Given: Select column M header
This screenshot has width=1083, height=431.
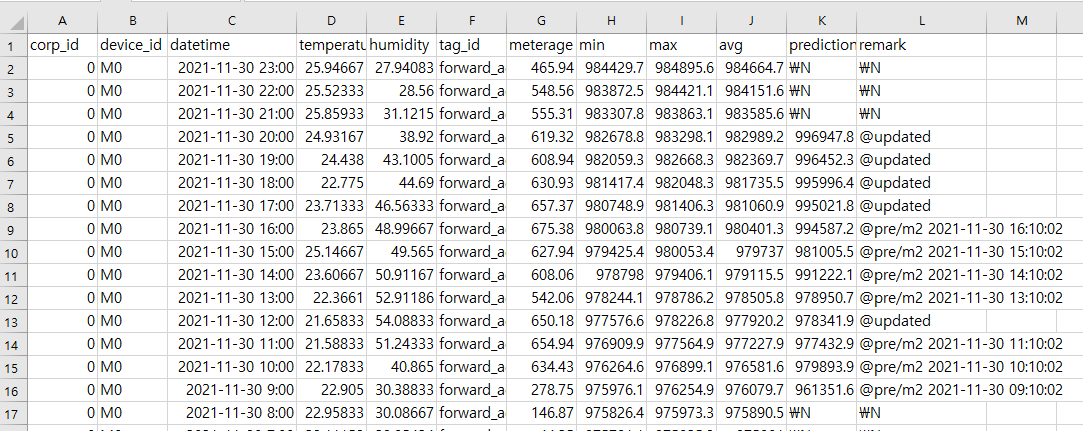Looking at the screenshot, I should point(1022,21).
